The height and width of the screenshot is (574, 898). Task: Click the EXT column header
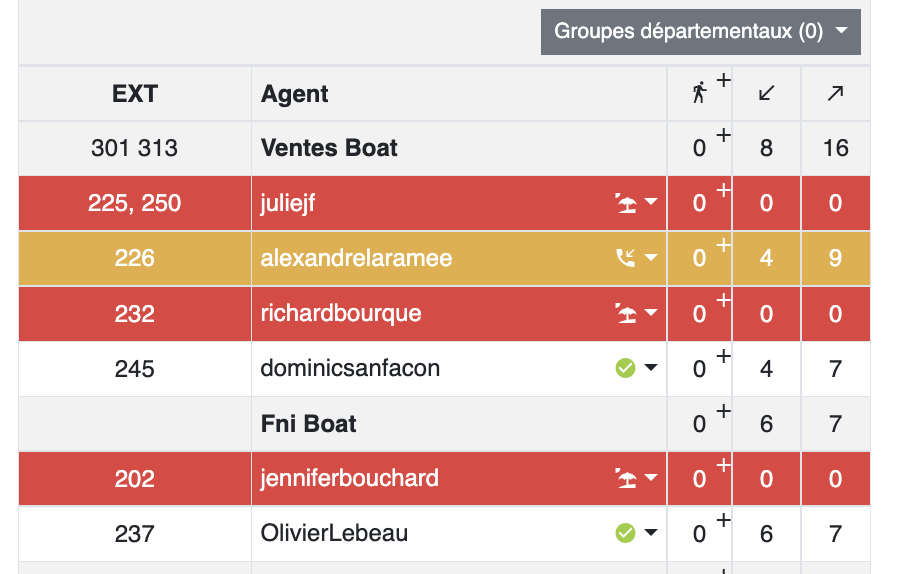[135, 94]
